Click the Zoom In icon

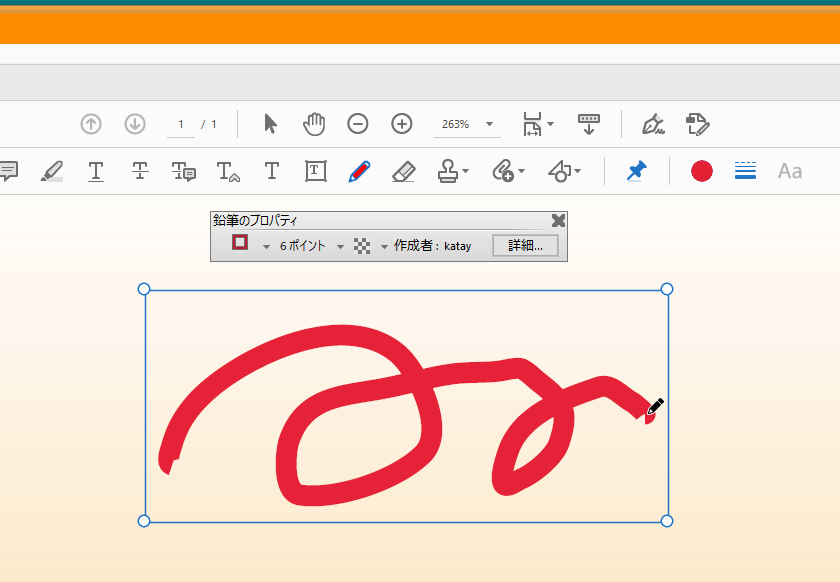click(x=401, y=124)
